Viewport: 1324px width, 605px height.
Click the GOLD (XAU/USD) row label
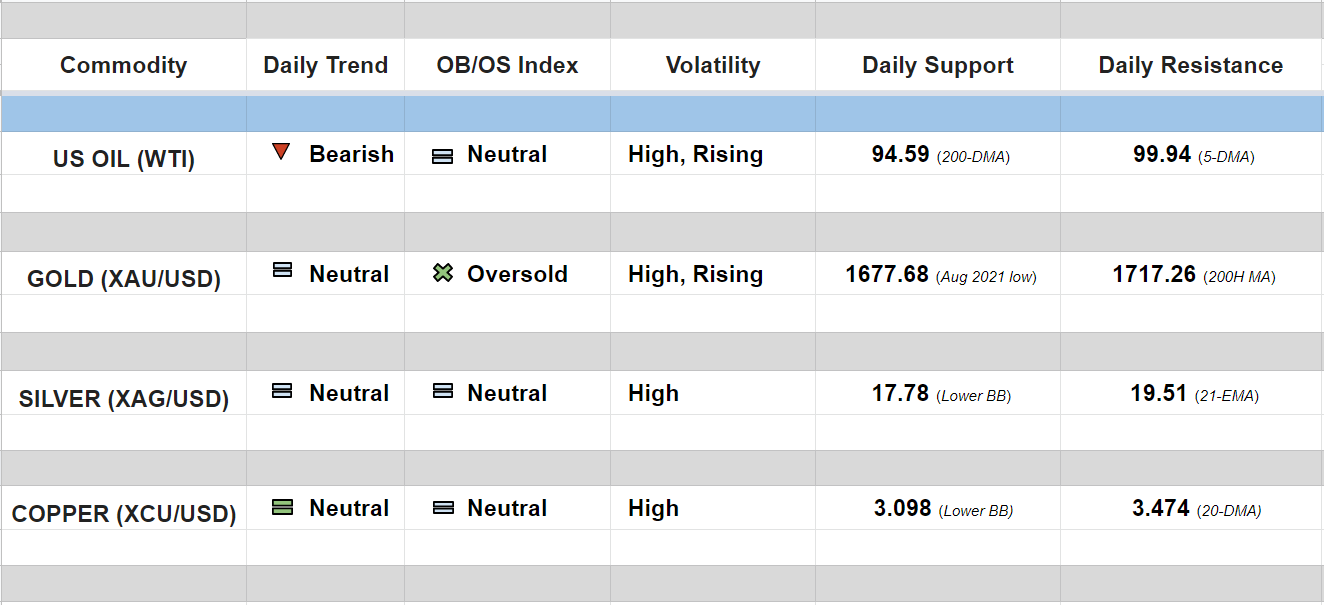[x=123, y=279]
